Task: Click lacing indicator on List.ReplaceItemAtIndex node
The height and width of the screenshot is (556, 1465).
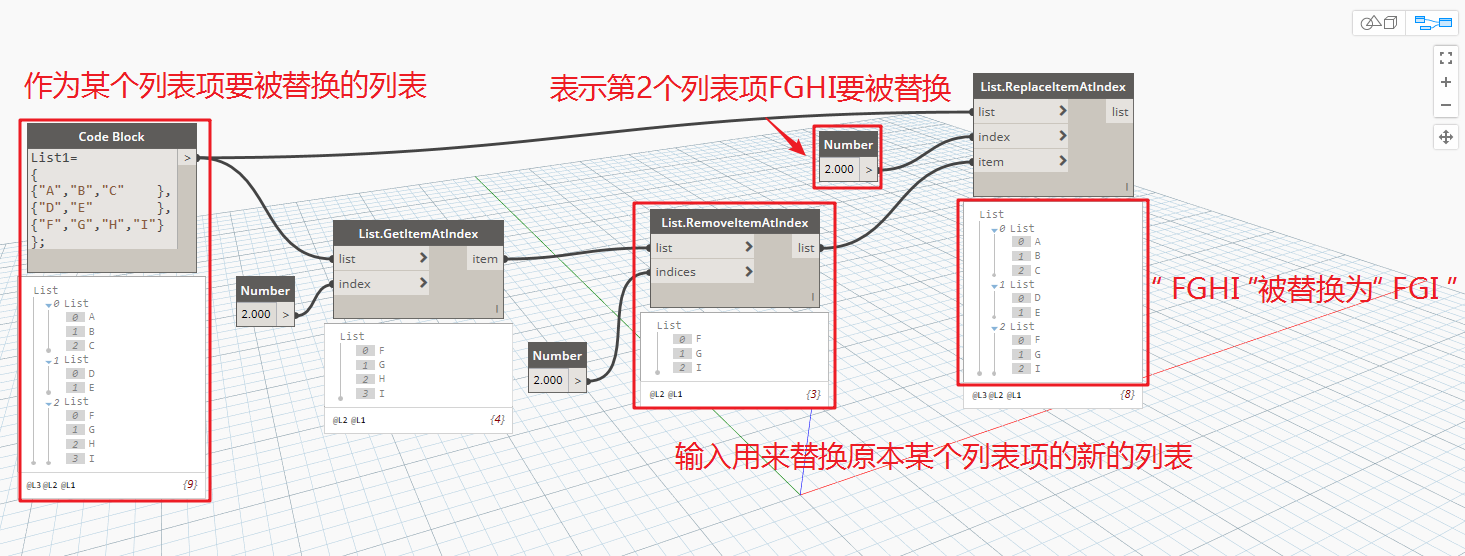Action: (x=1126, y=187)
